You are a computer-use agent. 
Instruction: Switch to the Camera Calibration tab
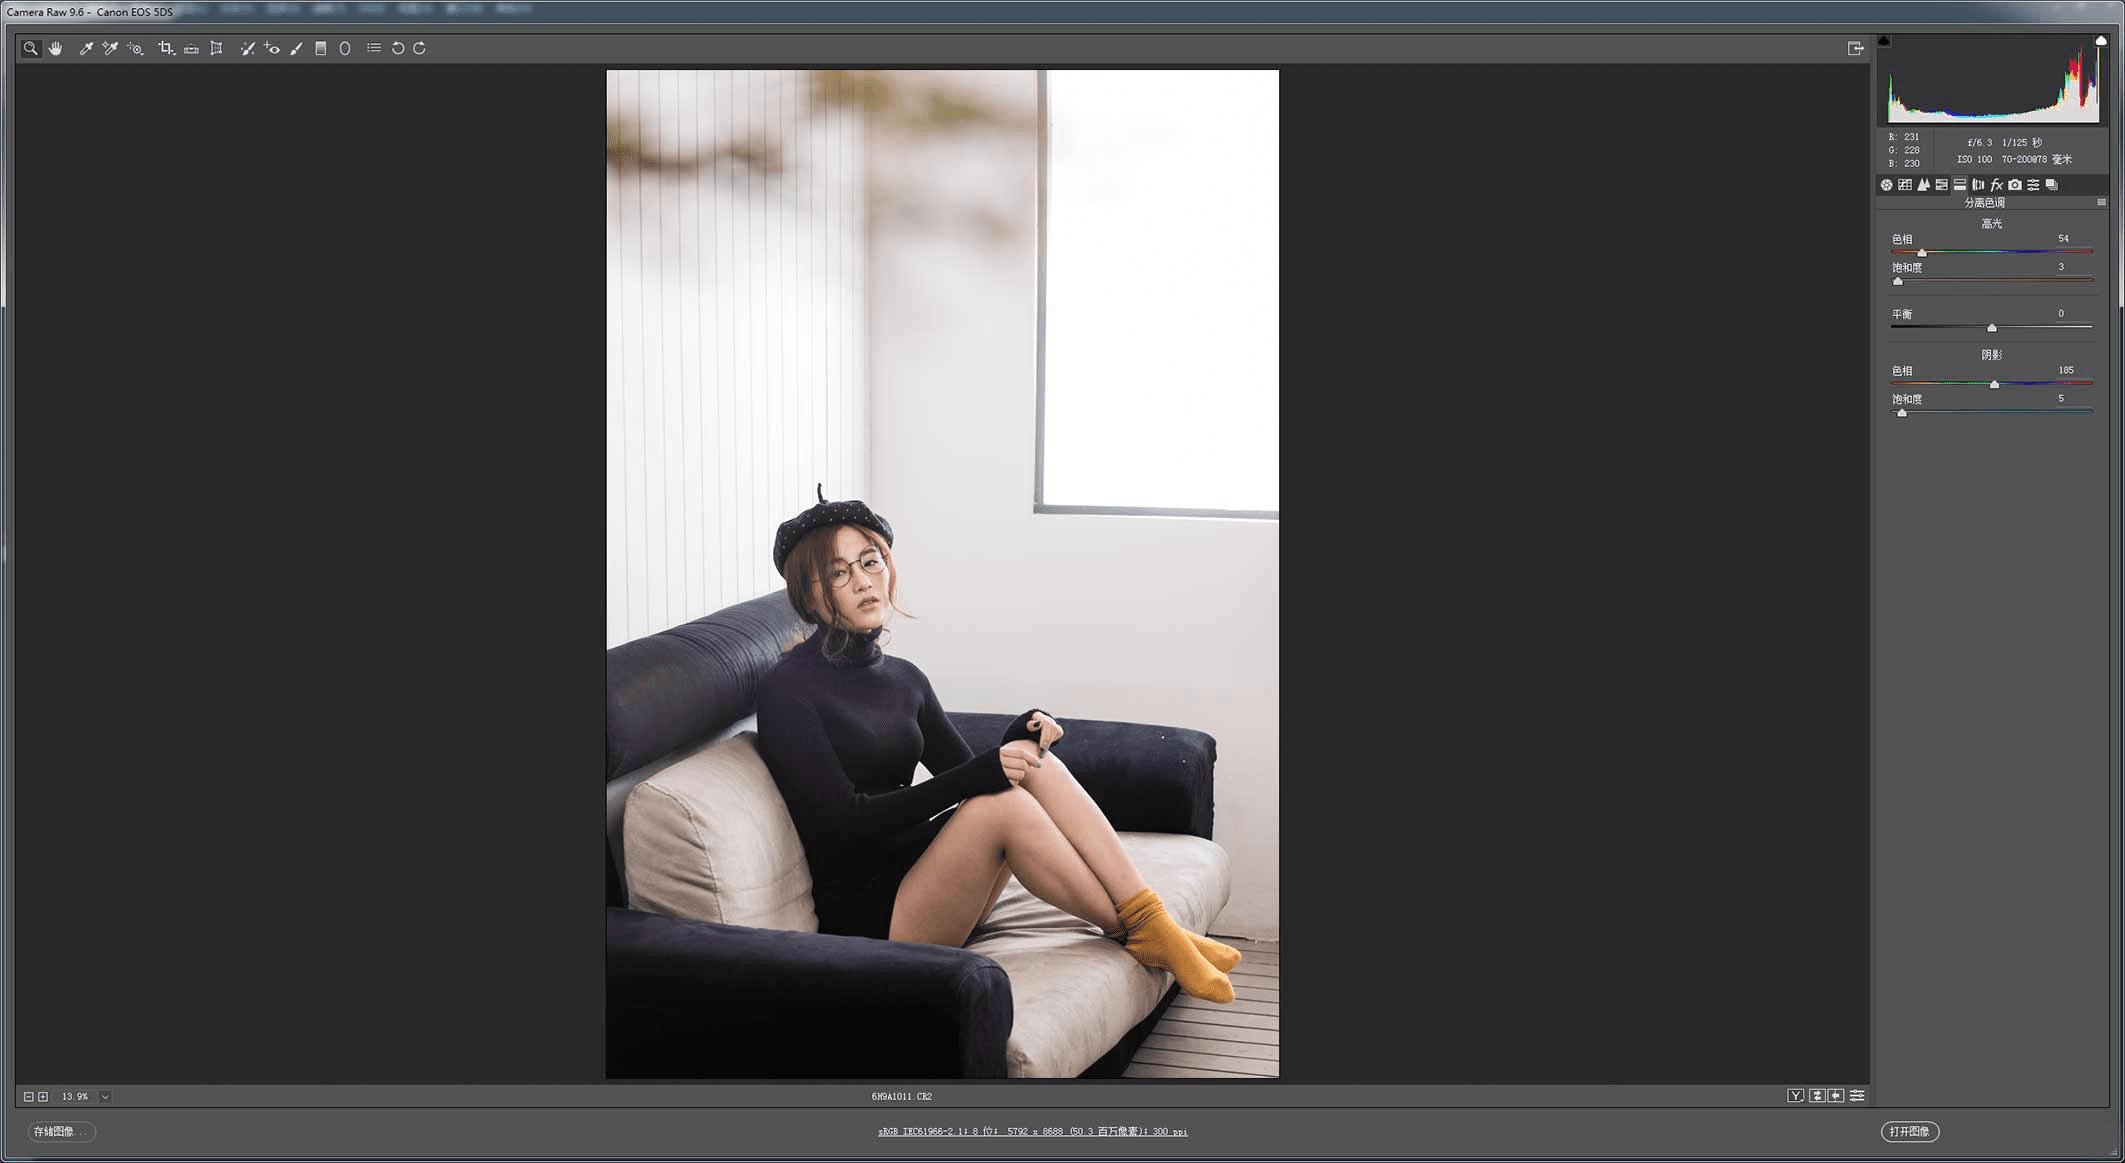tap(2015, 185)
